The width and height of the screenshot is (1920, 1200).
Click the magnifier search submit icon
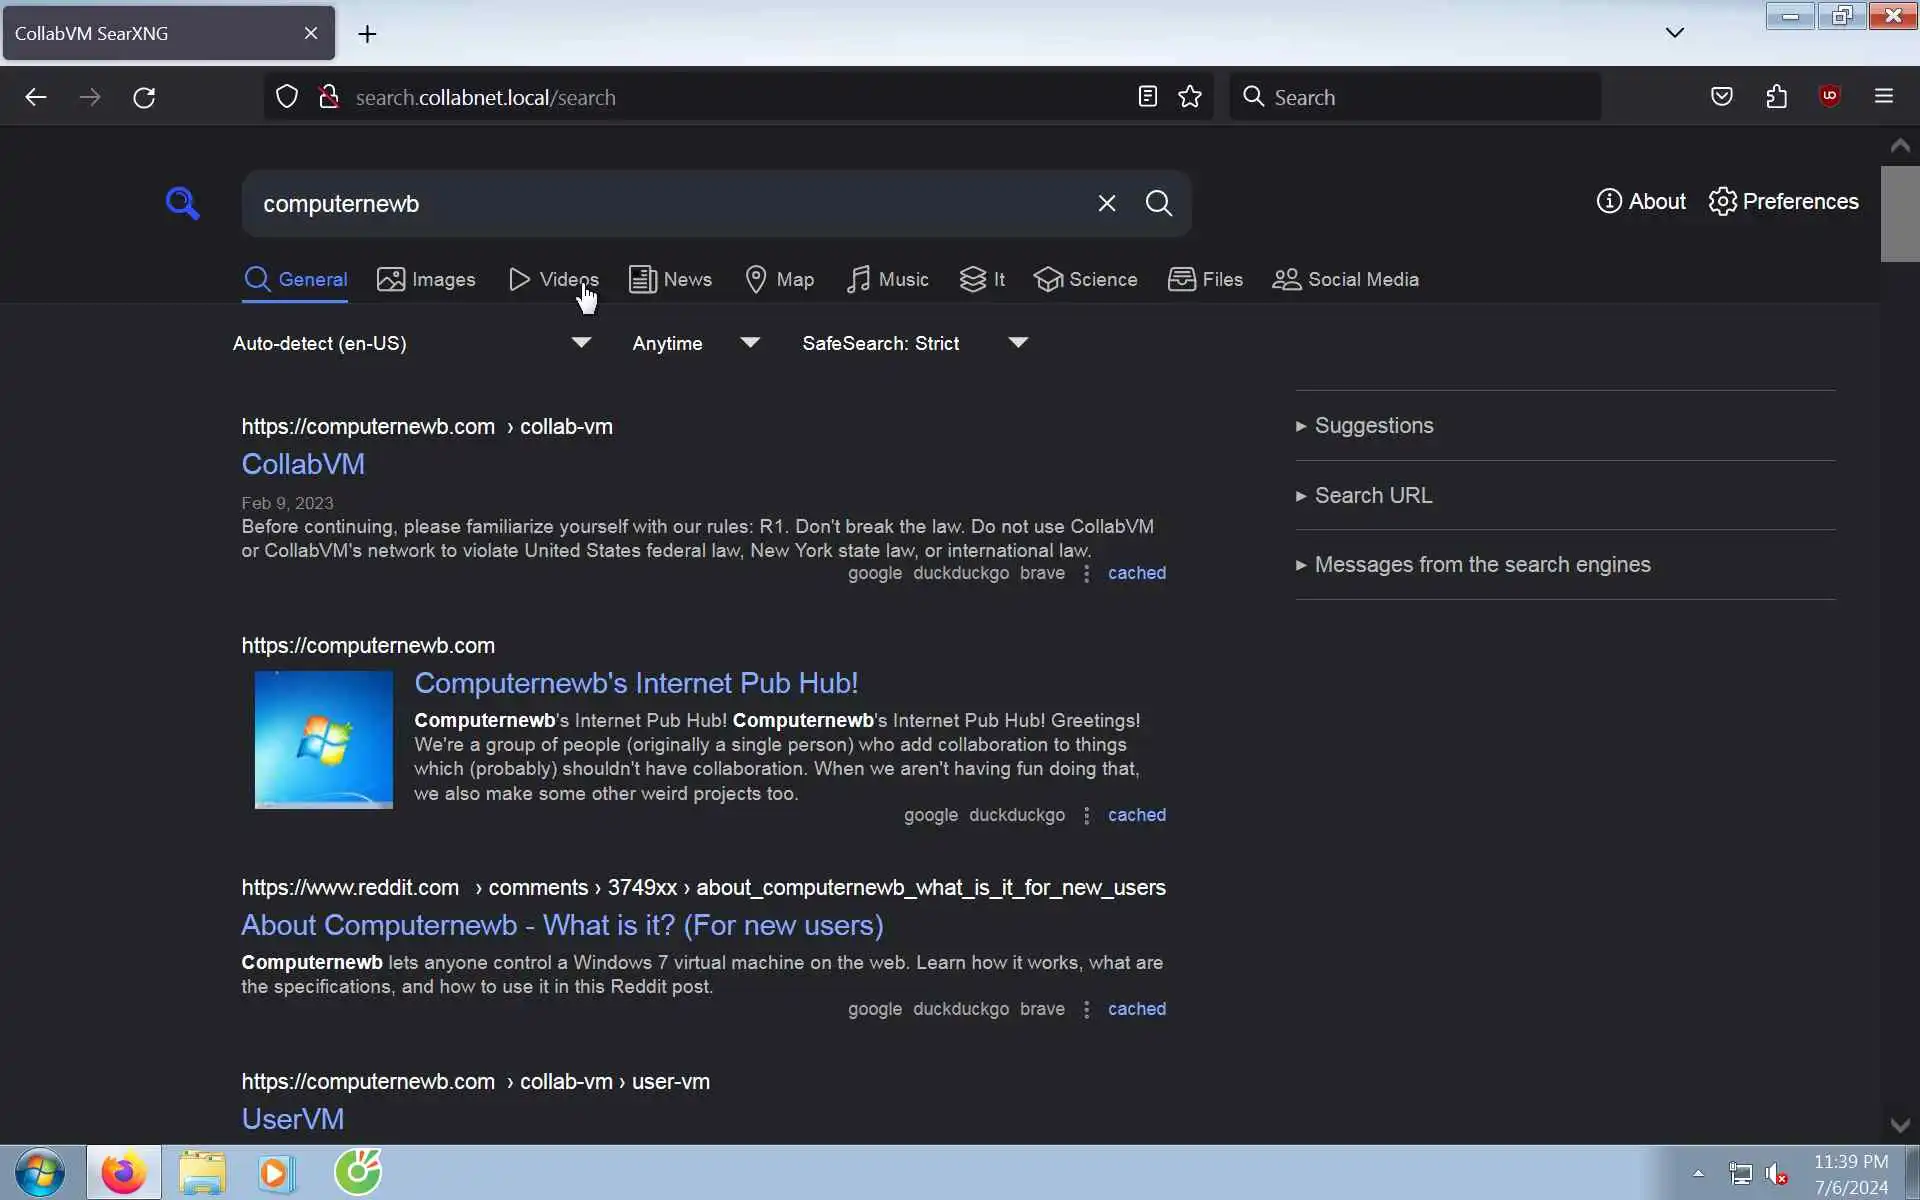[1158, 203]
